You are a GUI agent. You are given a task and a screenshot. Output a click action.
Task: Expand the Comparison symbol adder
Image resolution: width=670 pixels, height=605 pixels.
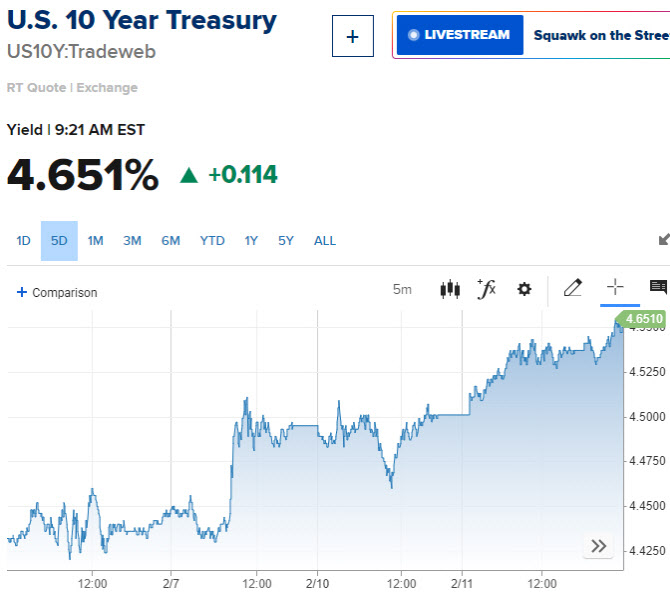click(57, 292)
